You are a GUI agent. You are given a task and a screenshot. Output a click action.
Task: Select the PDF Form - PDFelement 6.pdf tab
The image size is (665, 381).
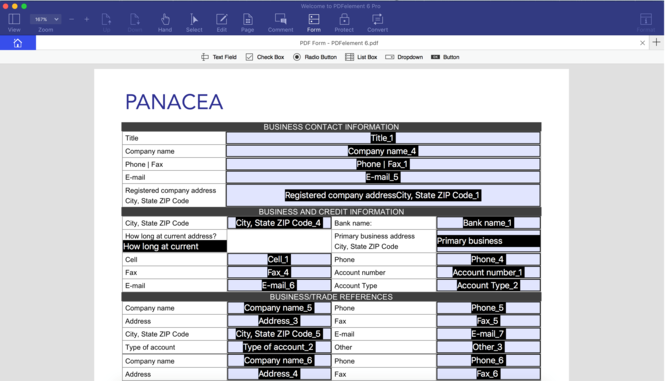(x=339, y=43)
